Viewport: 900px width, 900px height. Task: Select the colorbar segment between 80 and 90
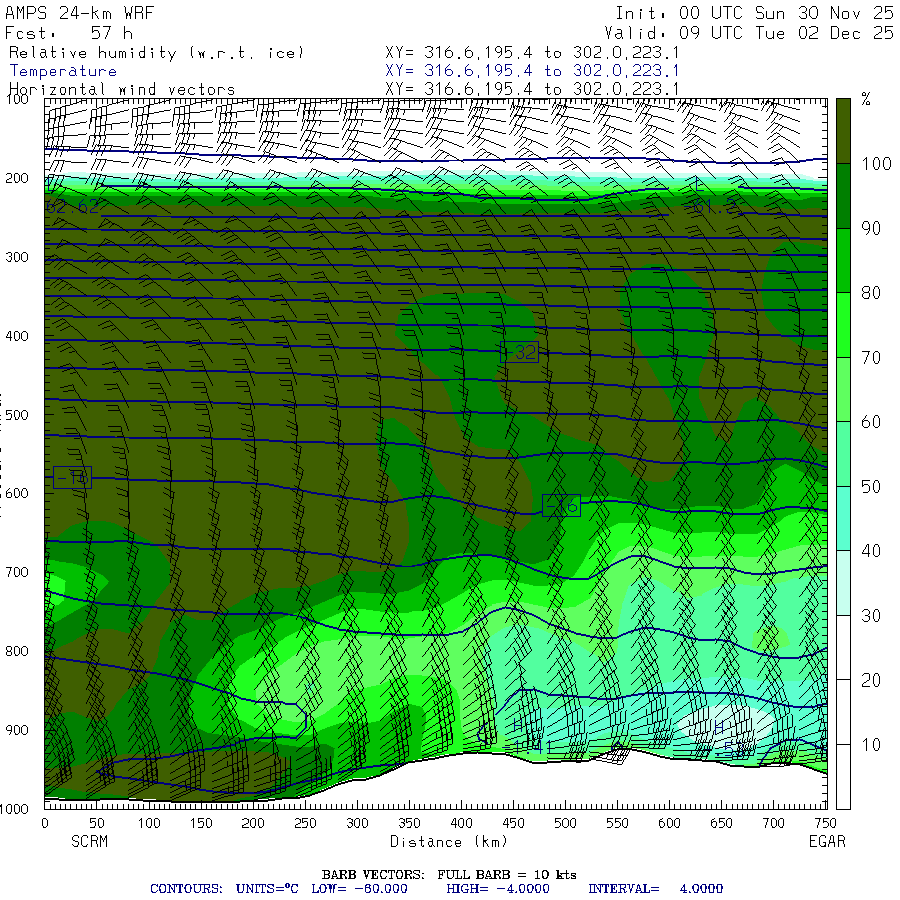(843, 261)
